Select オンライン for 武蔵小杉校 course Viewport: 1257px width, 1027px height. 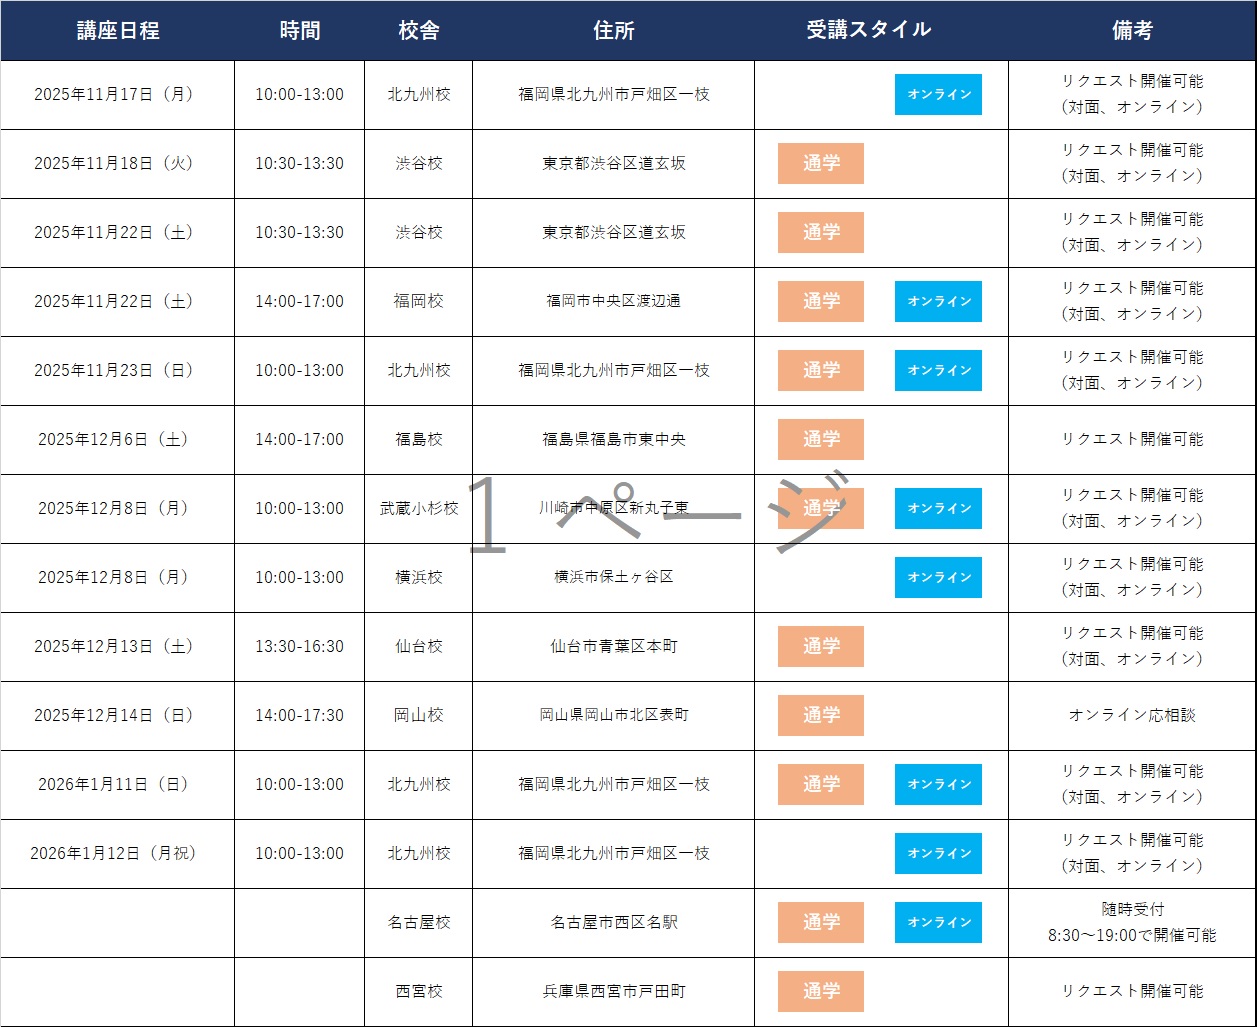938,509
